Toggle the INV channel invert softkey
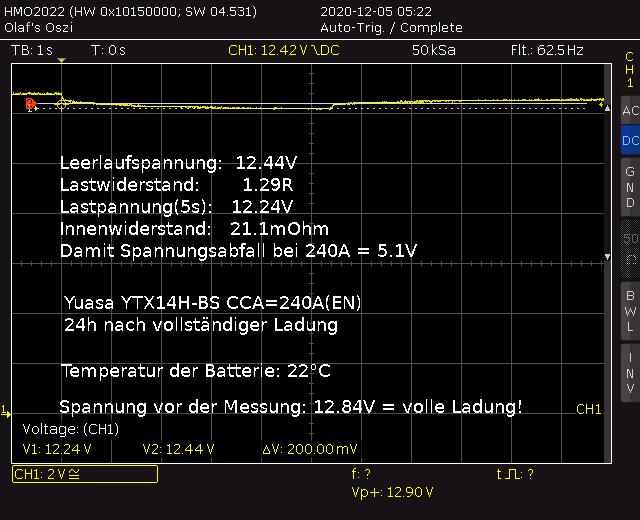The height and width of the screenshot is (520, 640). pos(629,371)
